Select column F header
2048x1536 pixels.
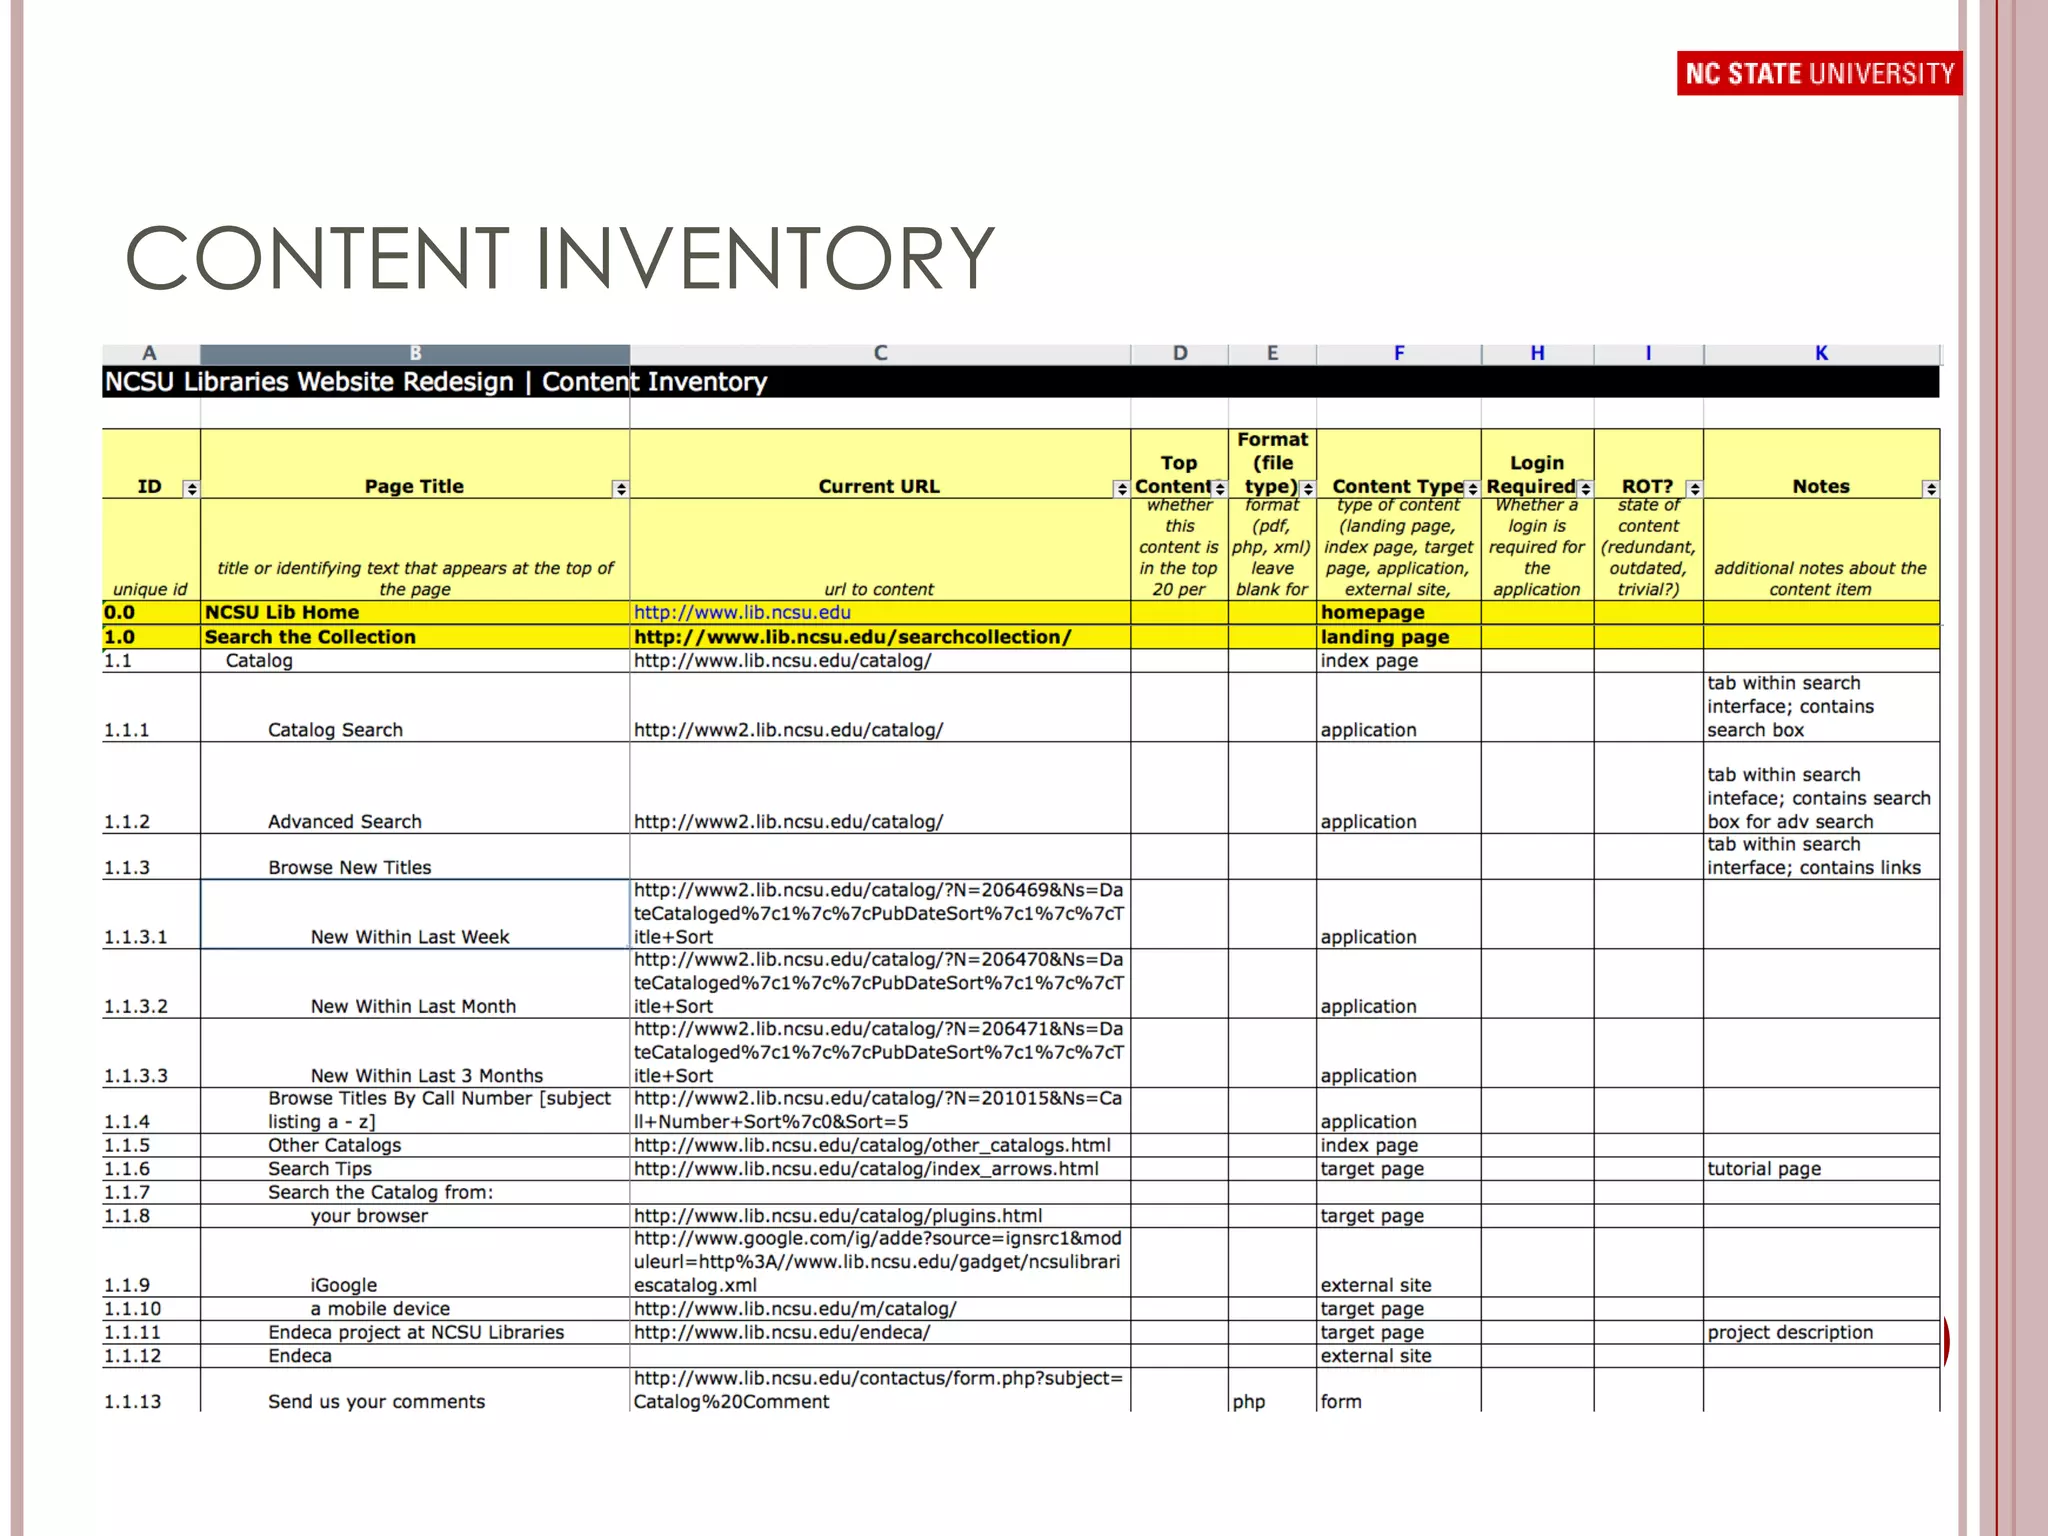point(1399,354)
